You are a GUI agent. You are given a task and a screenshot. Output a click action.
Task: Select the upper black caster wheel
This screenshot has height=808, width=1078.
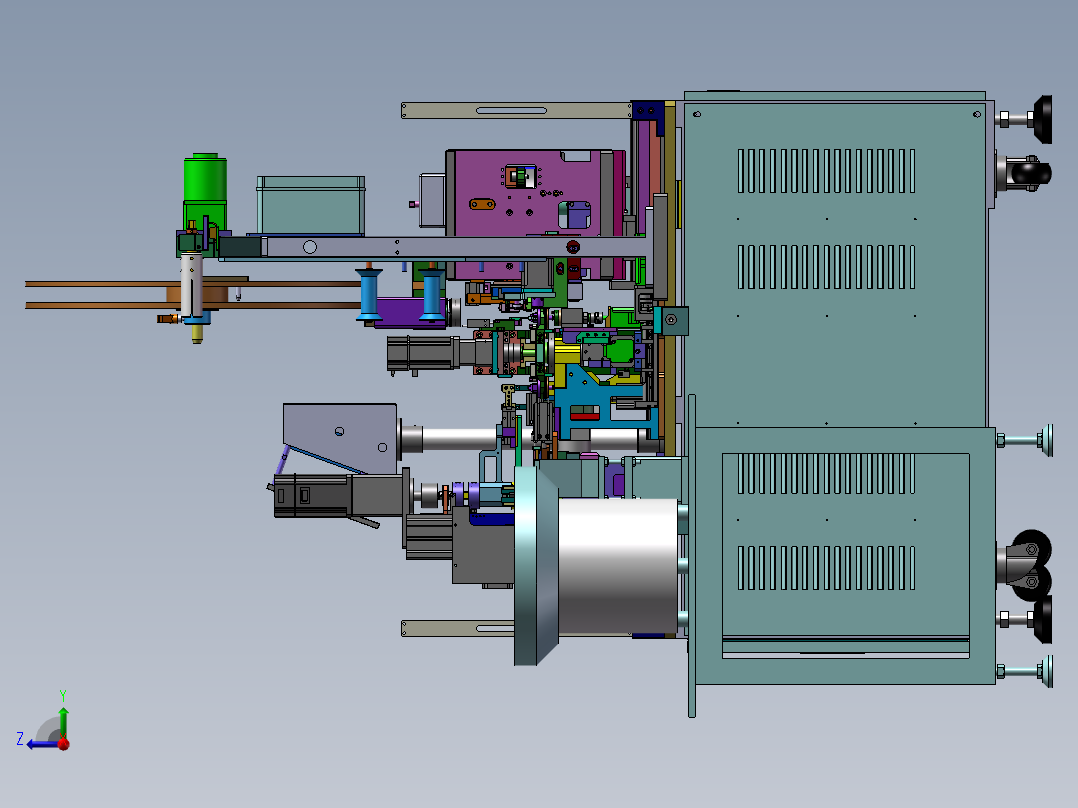click(1031, 173)
